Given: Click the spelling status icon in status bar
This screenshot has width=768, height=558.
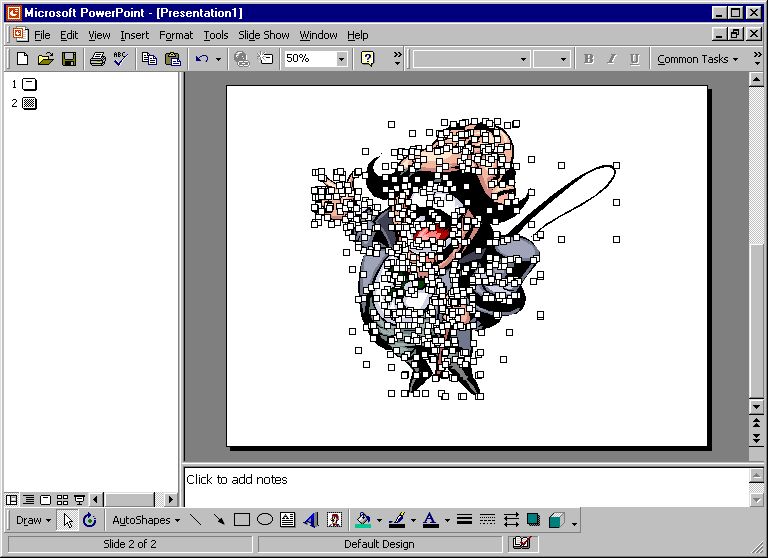Looking at the screenshot, I should tap(522, 543).
